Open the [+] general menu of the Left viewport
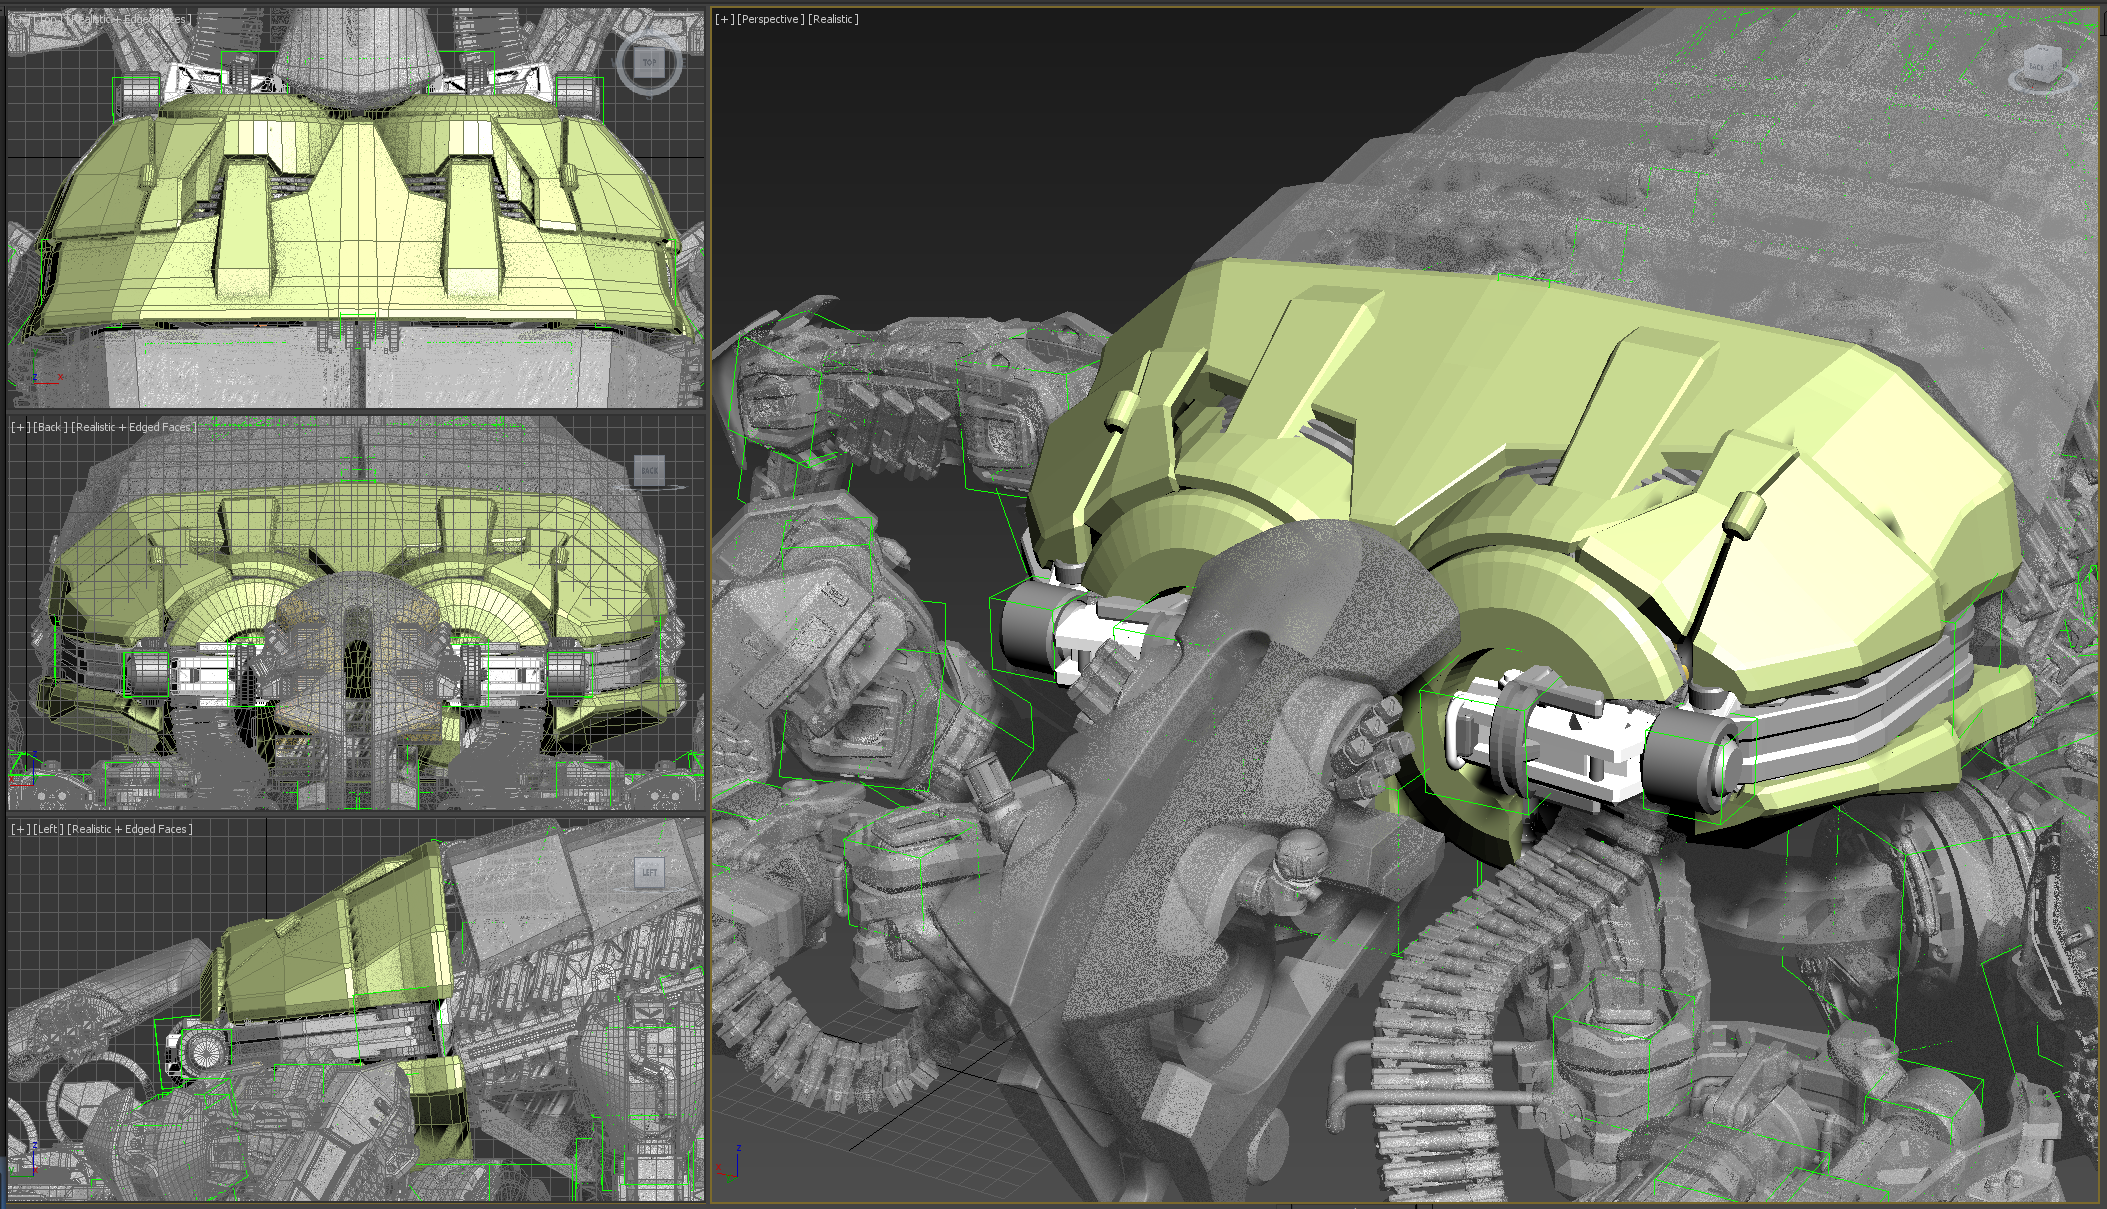Viewport: 2107px width, 1209px height. click(20, 829)
